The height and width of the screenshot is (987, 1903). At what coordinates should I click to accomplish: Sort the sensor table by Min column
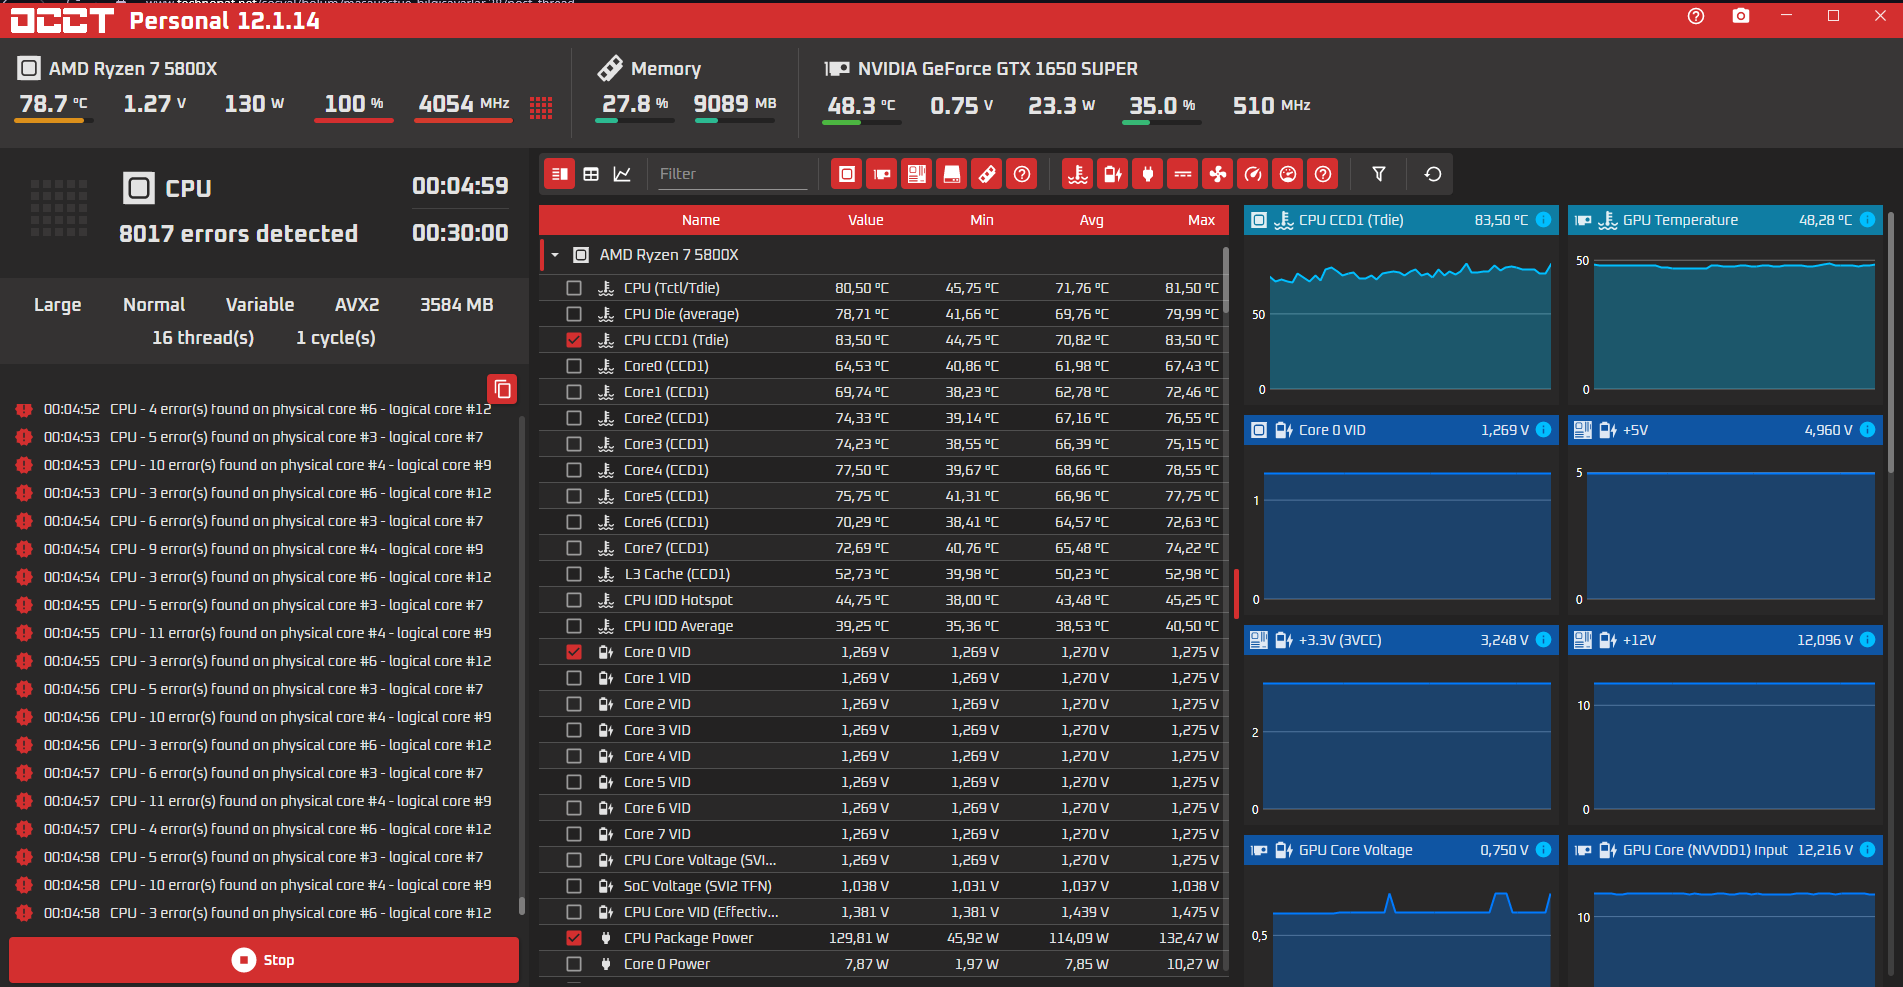(982, 220)
